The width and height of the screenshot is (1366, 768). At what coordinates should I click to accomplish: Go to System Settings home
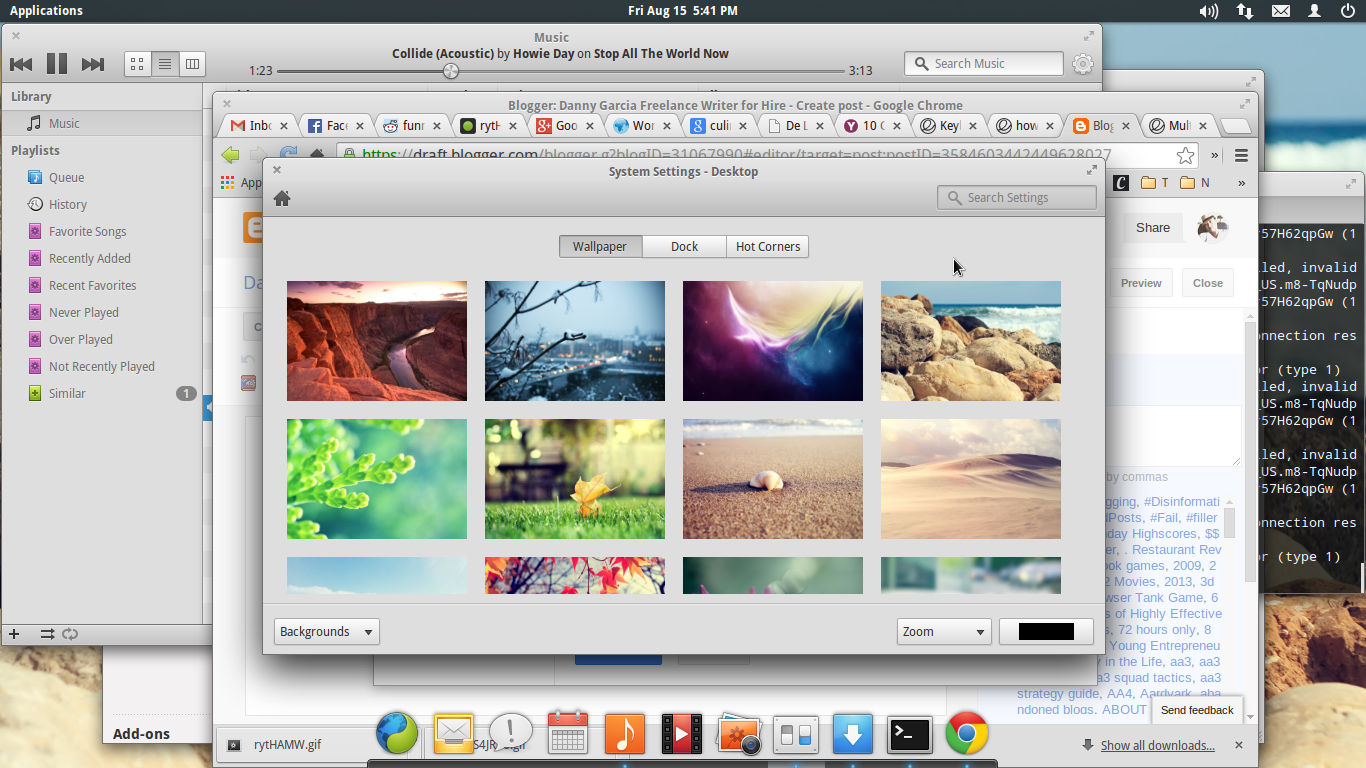(x=282, y=198)
